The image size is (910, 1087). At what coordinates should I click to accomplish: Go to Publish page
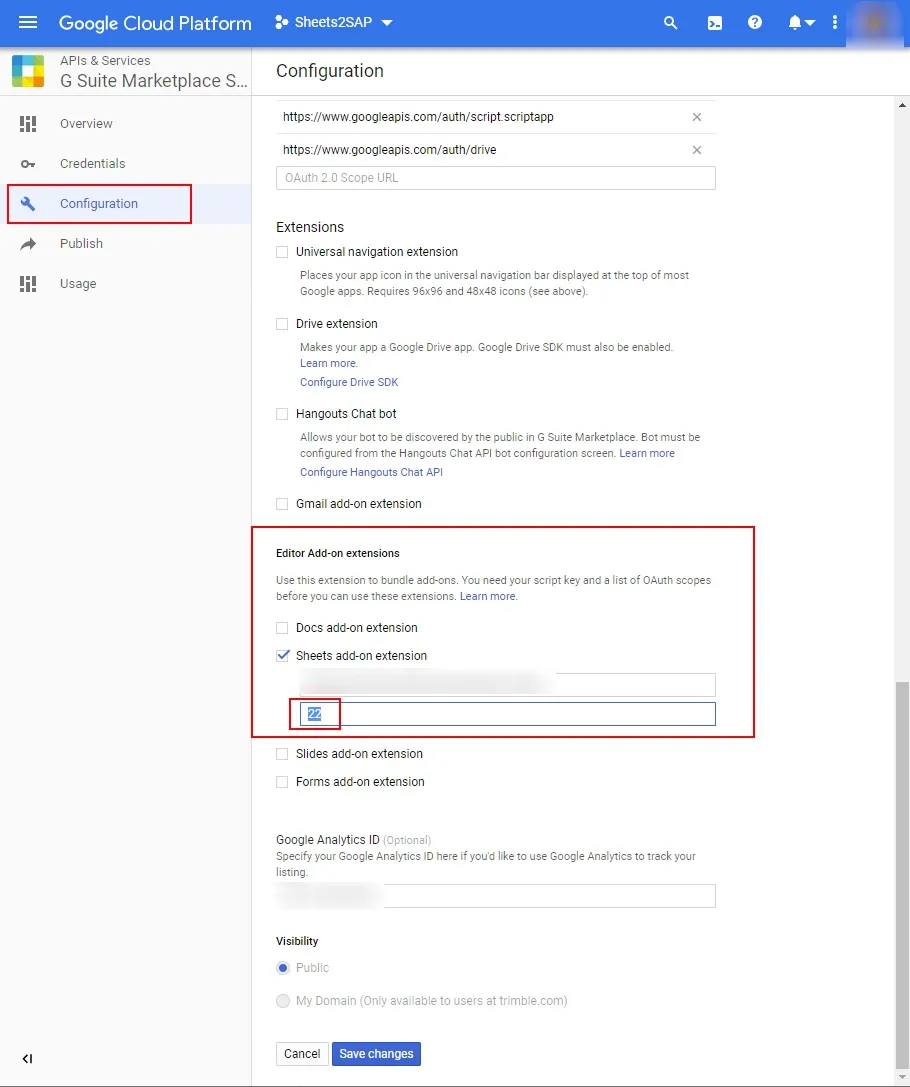[81, 243]
